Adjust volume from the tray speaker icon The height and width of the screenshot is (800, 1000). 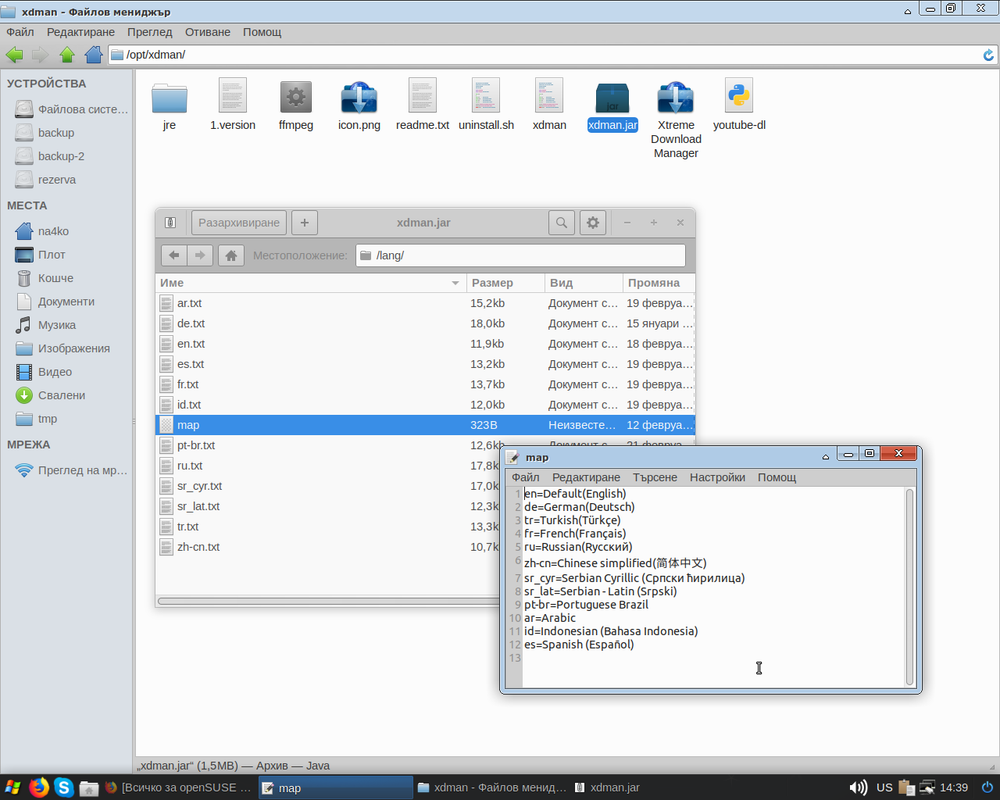(858, 788)
